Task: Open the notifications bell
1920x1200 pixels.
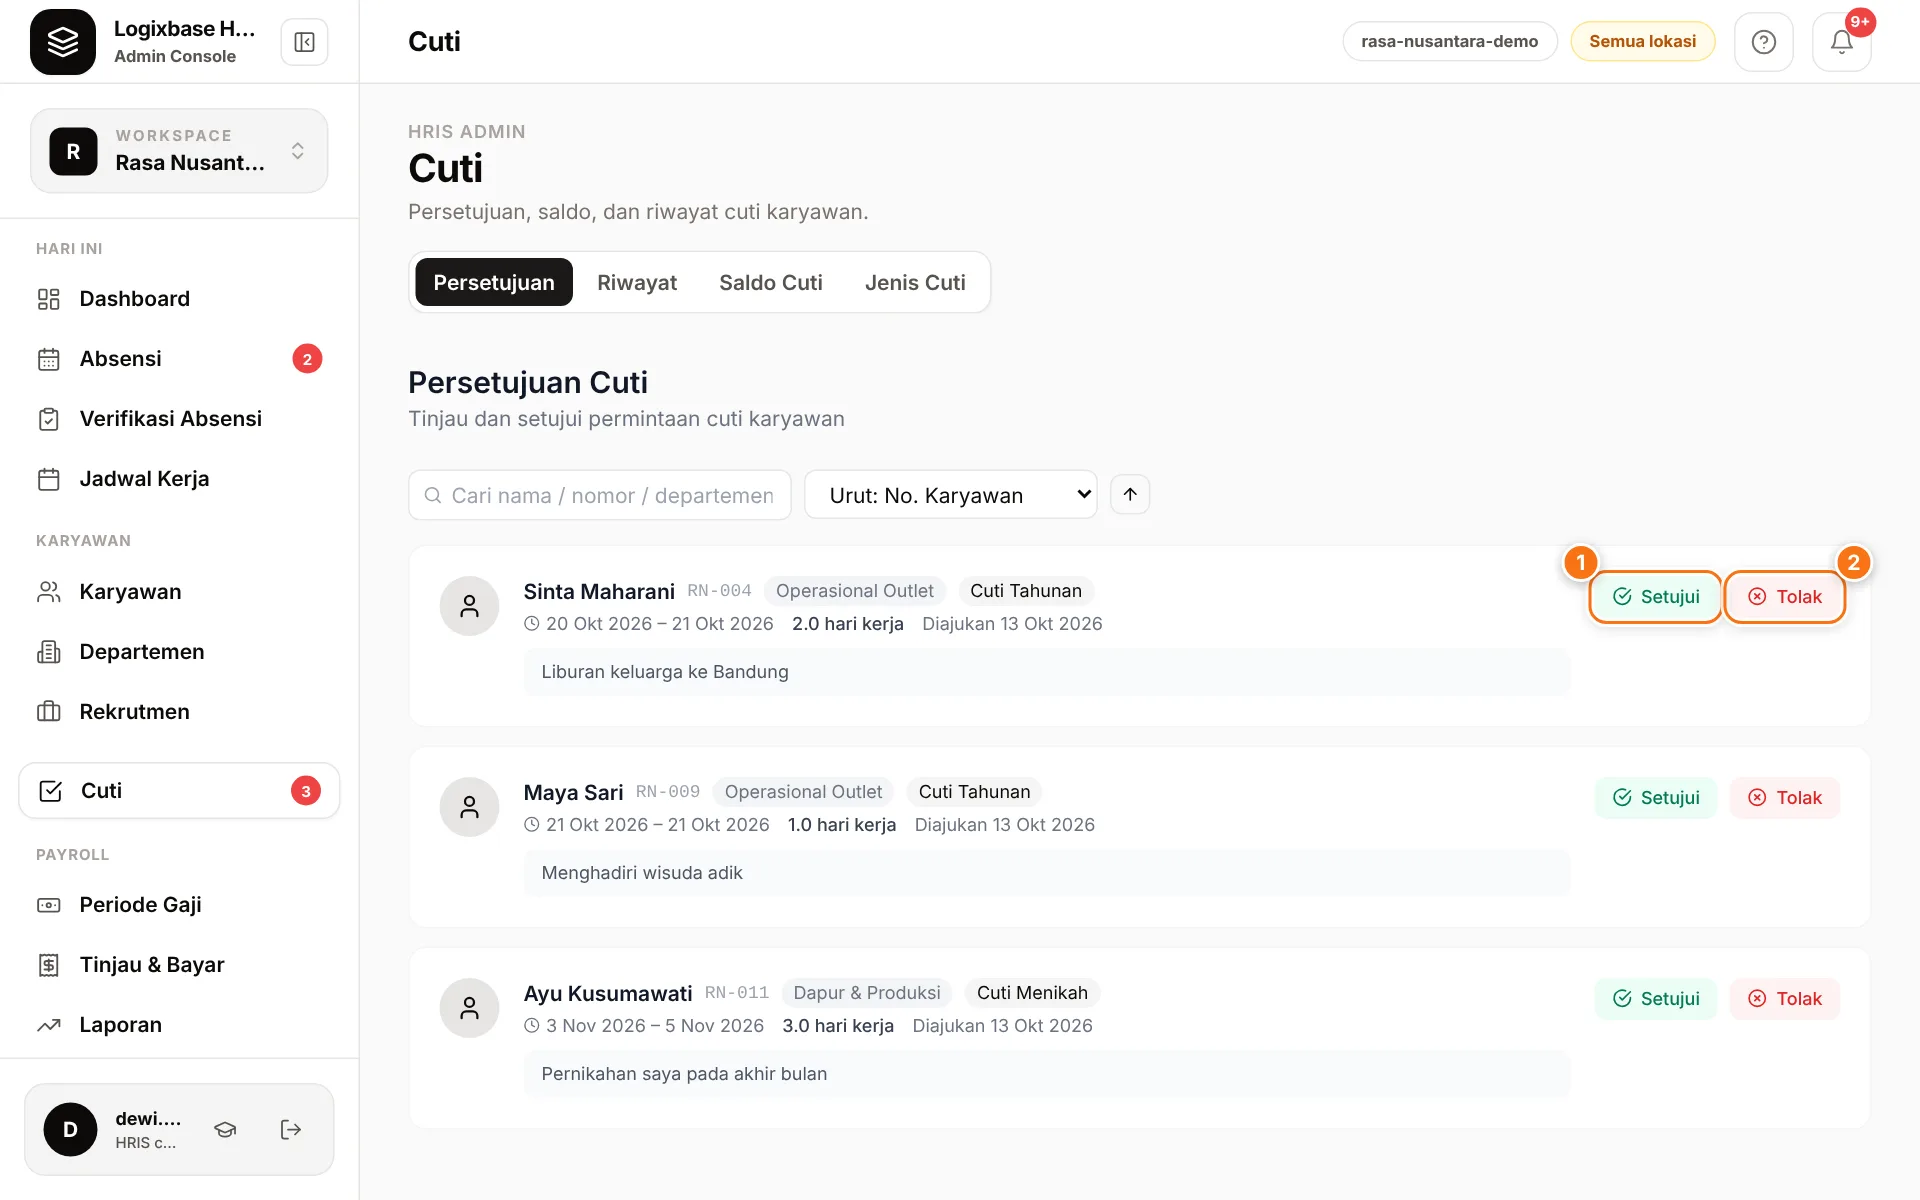Action: point(1841,42)
